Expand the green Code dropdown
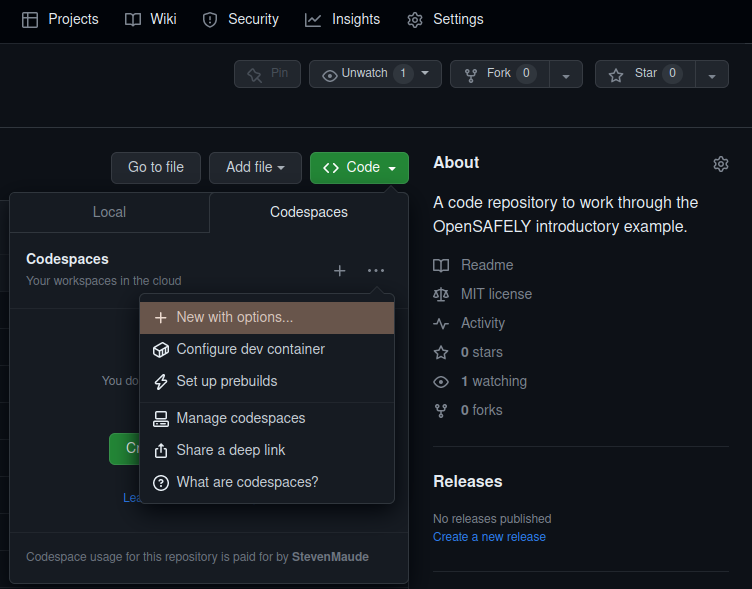 pos(359,168)
